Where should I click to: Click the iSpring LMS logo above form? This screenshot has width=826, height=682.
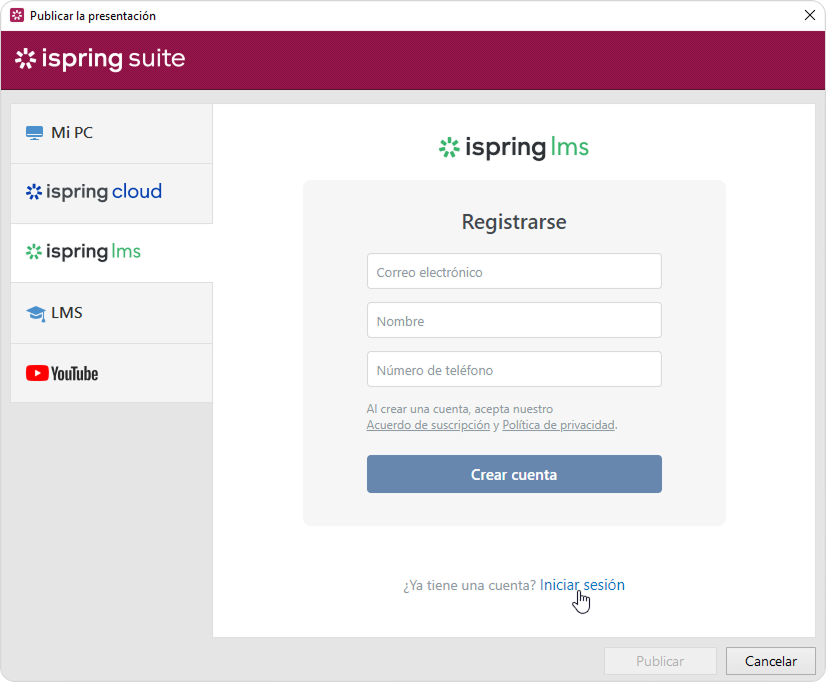(514, 148)
